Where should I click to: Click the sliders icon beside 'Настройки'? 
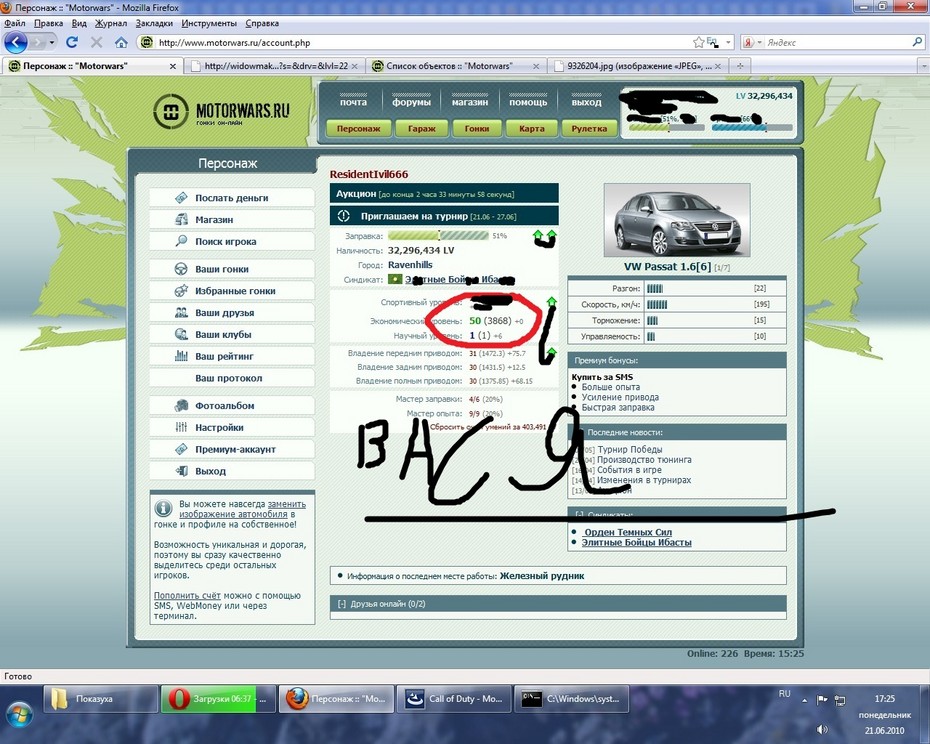tap(181, 427)
